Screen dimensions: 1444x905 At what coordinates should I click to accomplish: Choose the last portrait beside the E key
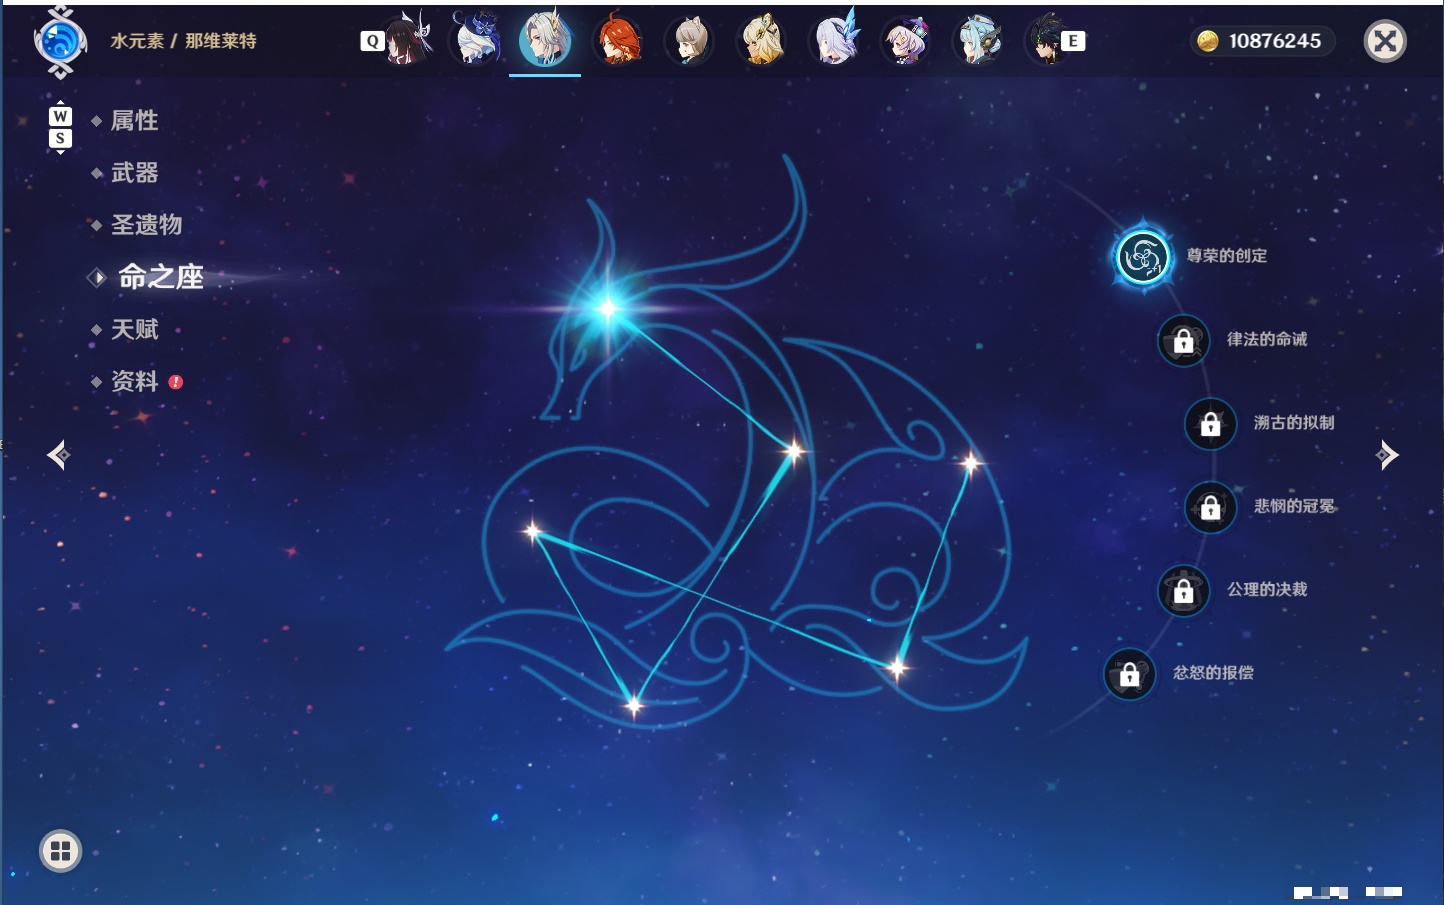click(x=1046, y=40)
